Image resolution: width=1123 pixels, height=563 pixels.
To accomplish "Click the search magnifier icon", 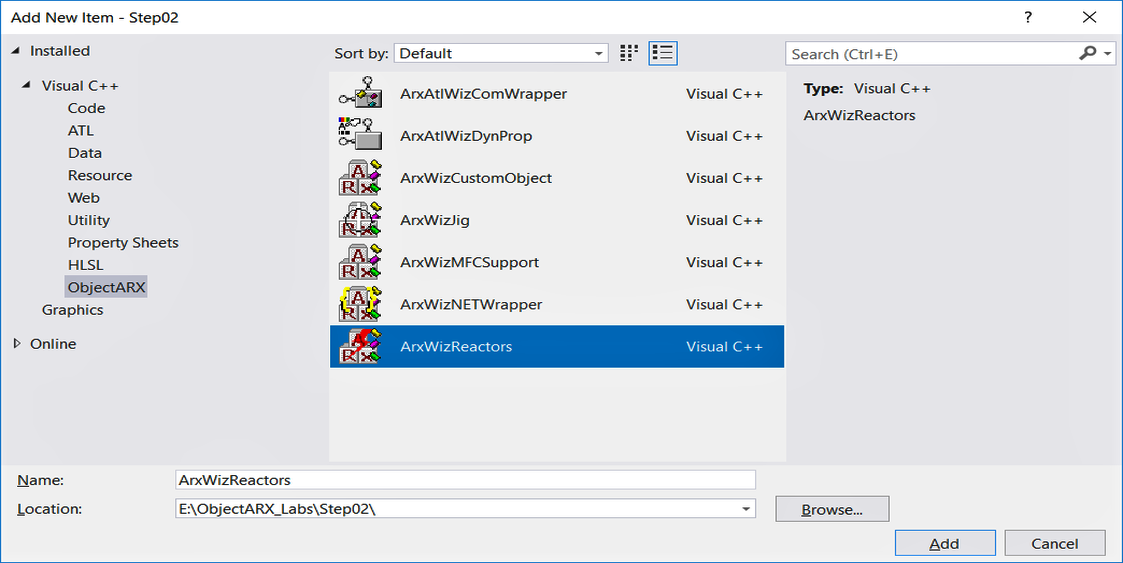I will 1087,53.
